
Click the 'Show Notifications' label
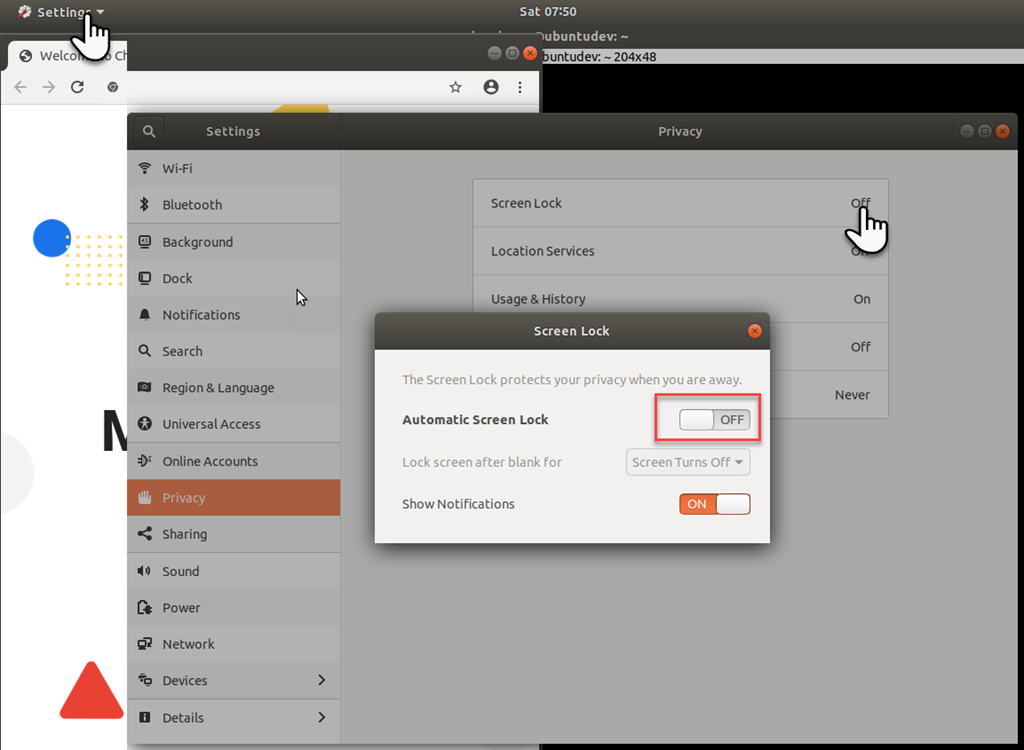[458, 504]
